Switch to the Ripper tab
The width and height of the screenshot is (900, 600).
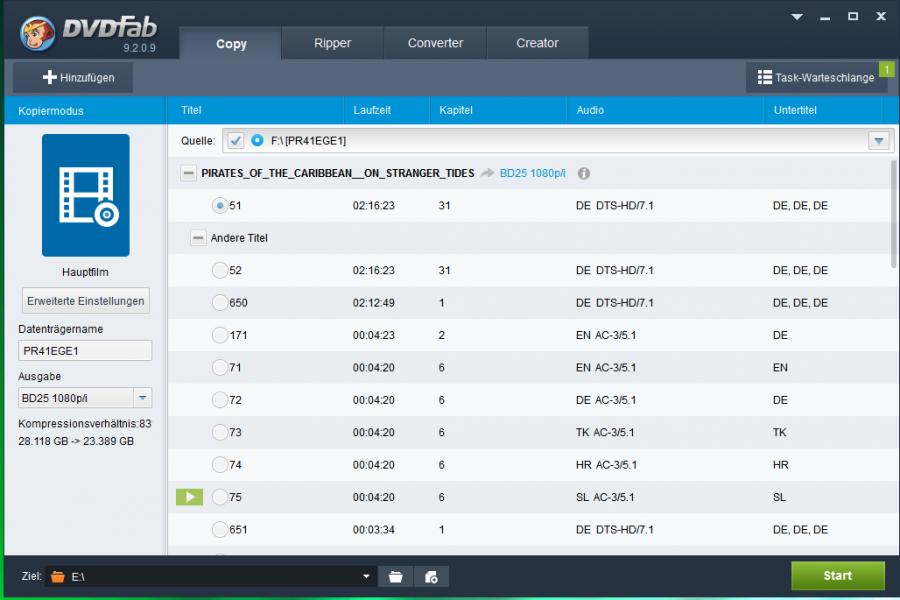point(332,43)
